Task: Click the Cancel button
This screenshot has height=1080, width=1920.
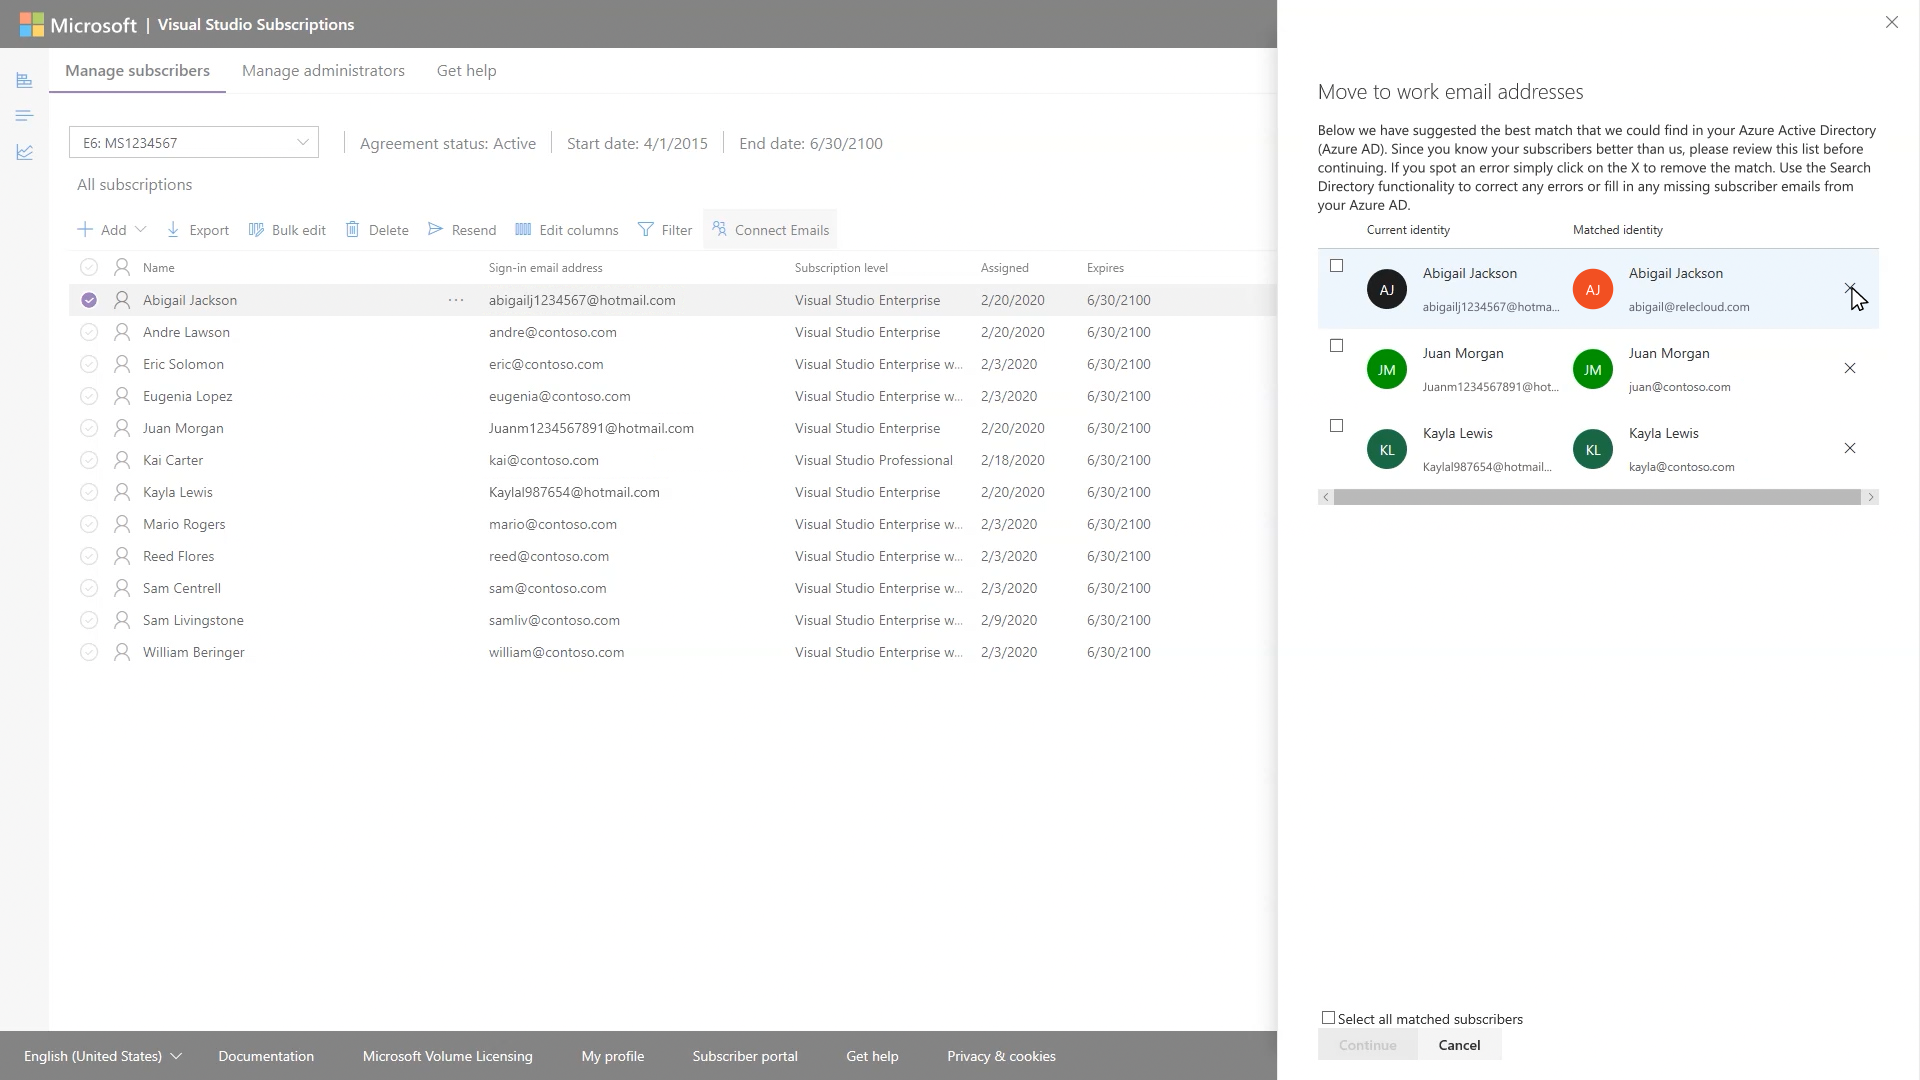Action: pyautogui.click(x=1459, y=1045)
